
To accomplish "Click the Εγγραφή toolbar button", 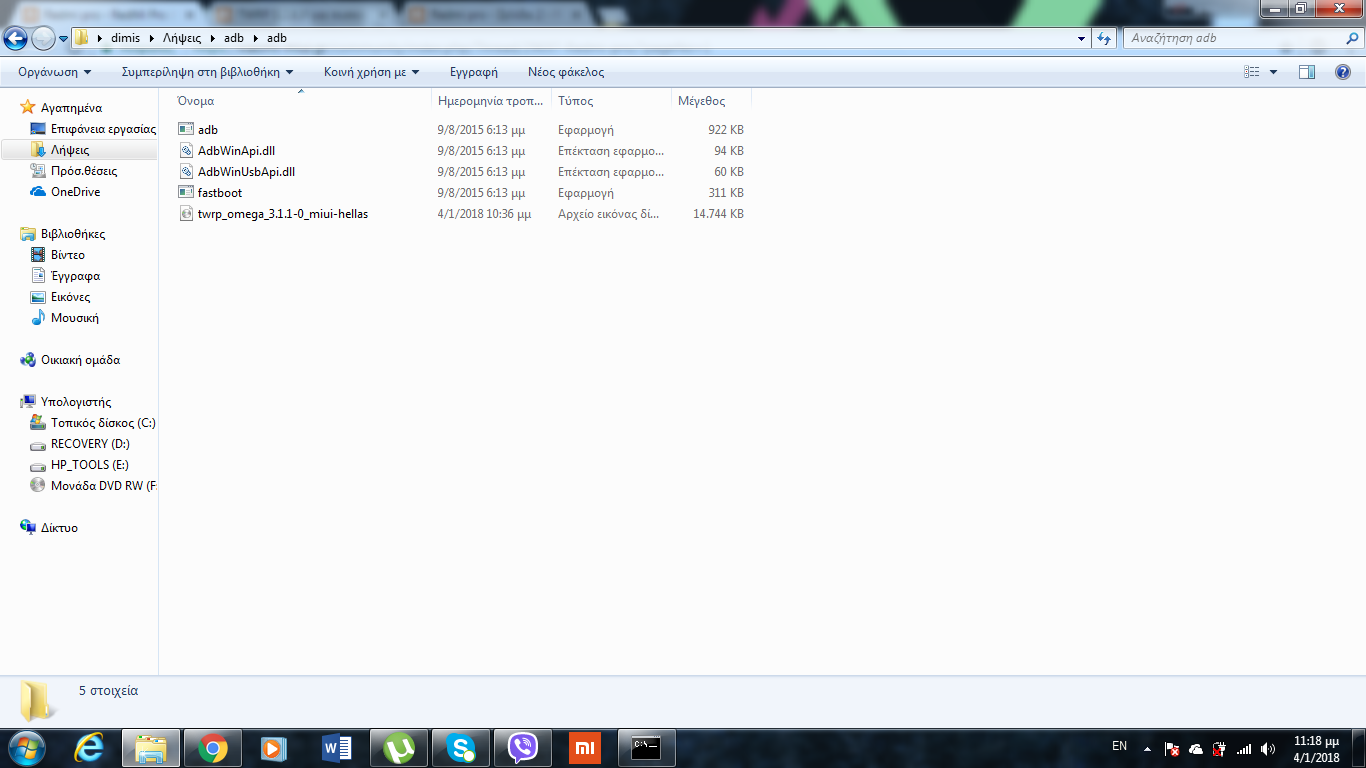I will (474, 72).
